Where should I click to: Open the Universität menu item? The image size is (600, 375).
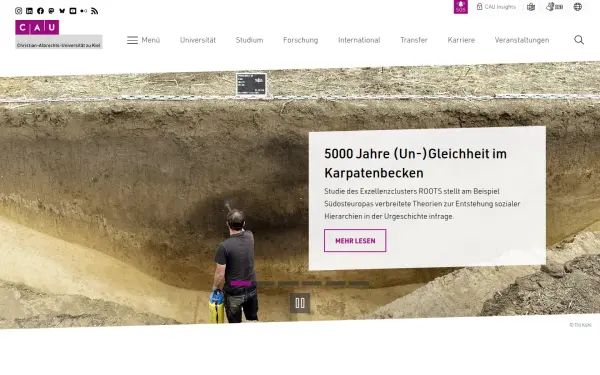click(x=198, y=40)
